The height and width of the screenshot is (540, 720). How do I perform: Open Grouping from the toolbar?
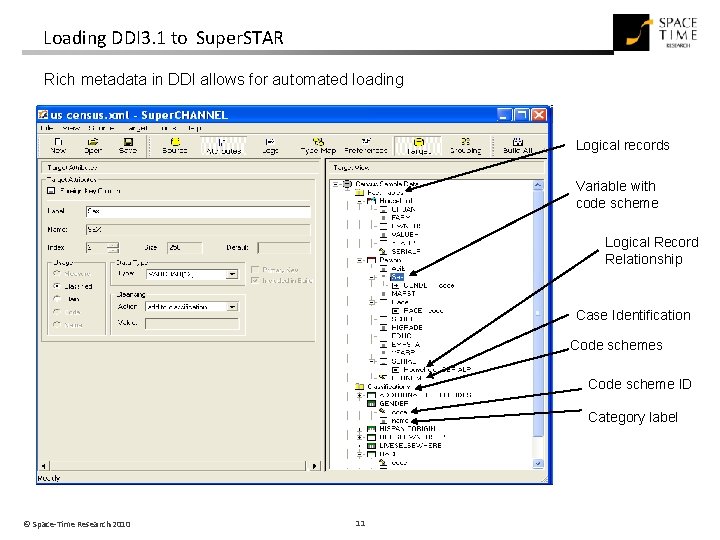(x=466, y=145)
